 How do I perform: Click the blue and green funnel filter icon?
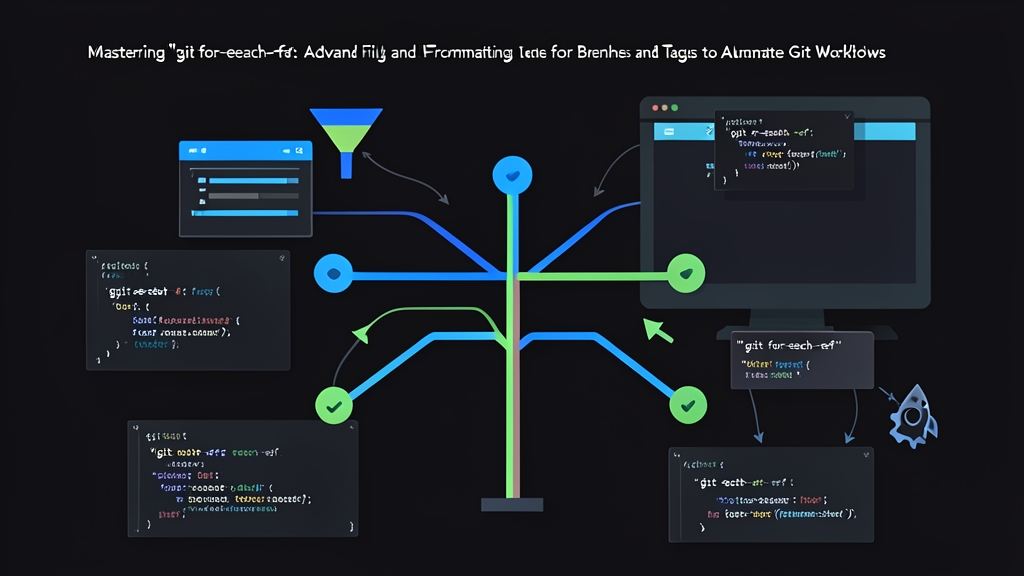(346, 142)
